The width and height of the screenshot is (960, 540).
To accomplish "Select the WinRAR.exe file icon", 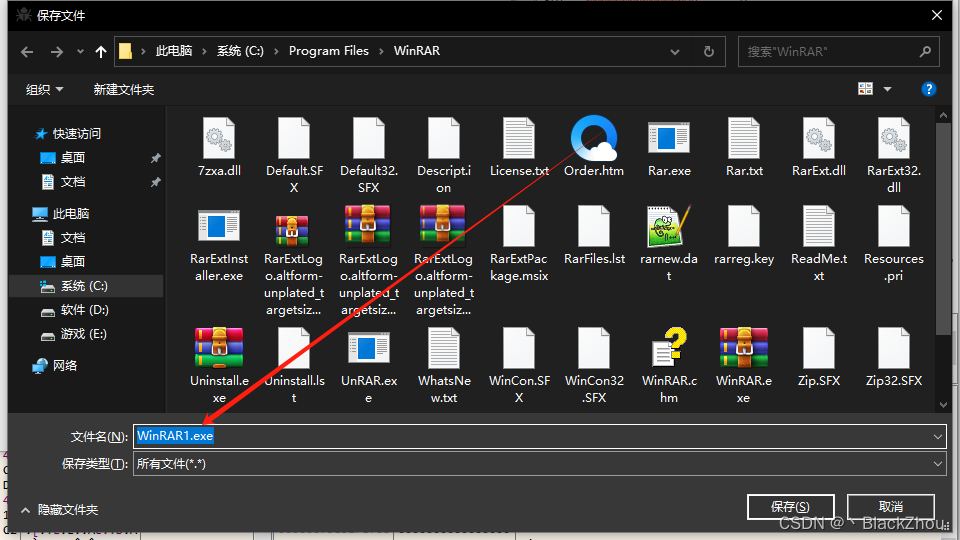I will (744, 348).
